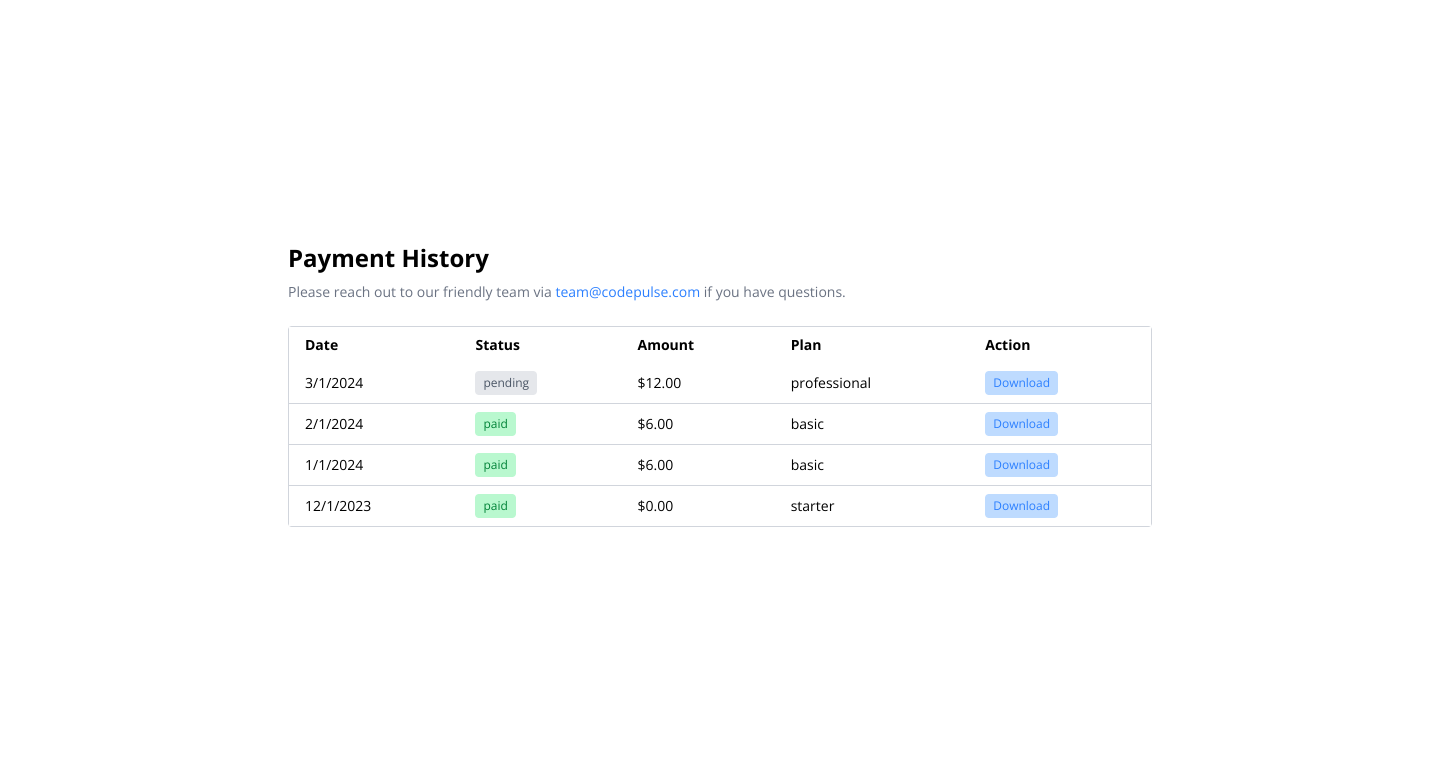
Task: Click the paid badge for 2/1/2024
Action: (495, 424)
